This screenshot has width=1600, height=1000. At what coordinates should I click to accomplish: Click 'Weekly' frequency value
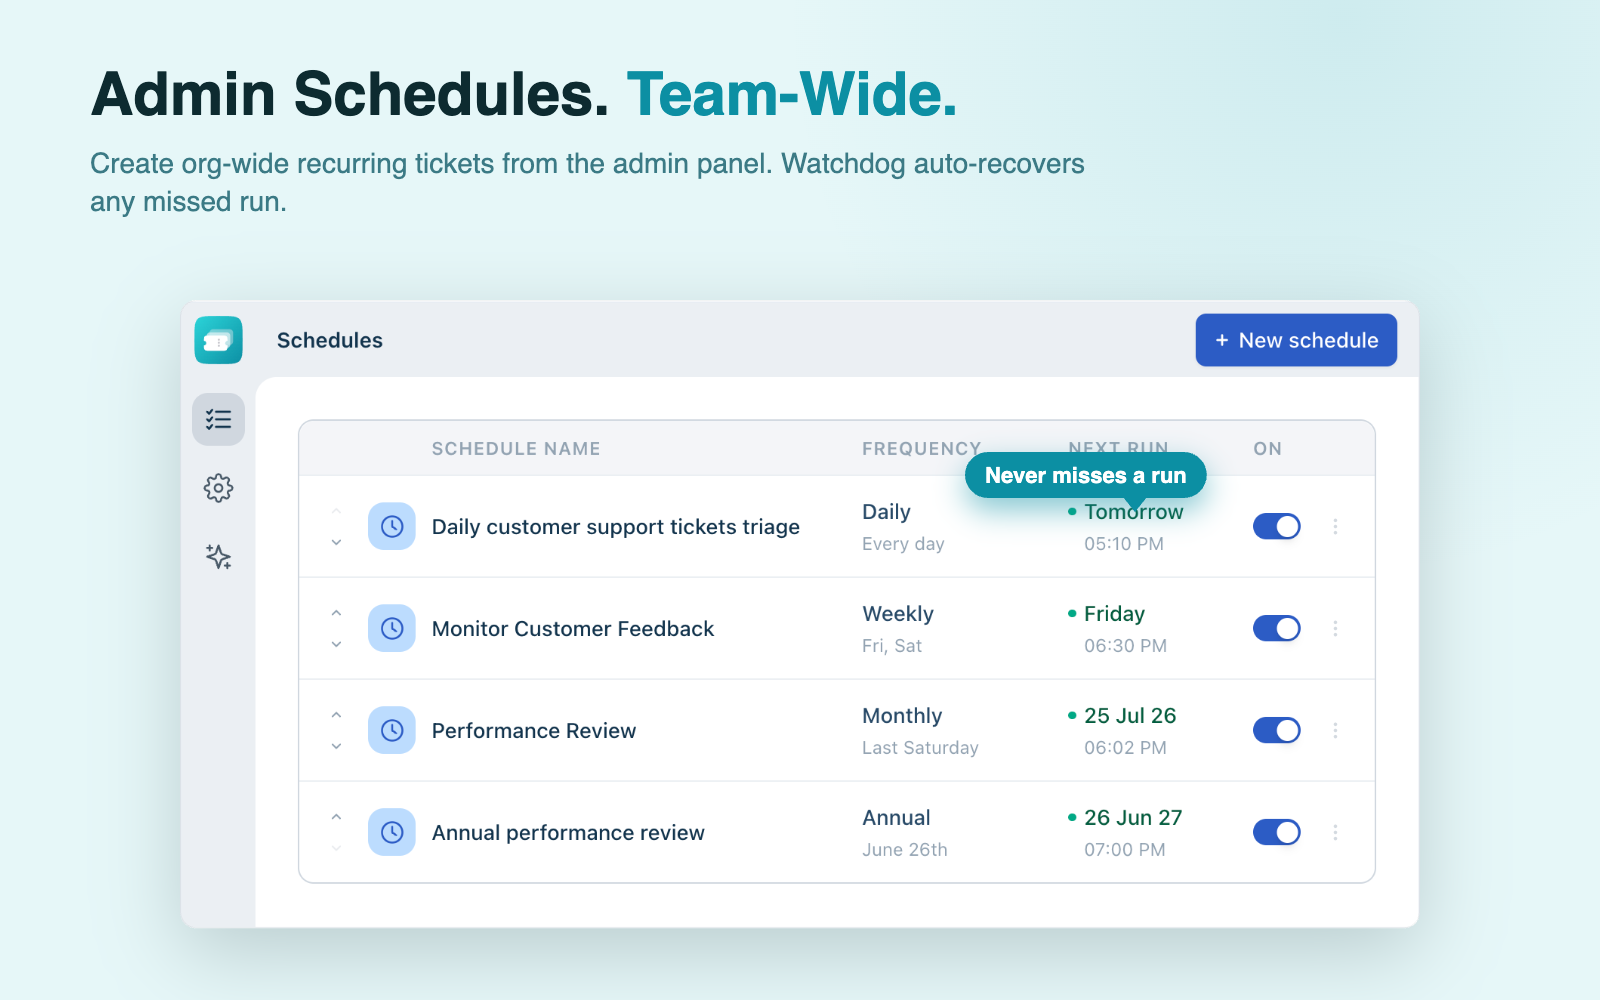(898, 614)
